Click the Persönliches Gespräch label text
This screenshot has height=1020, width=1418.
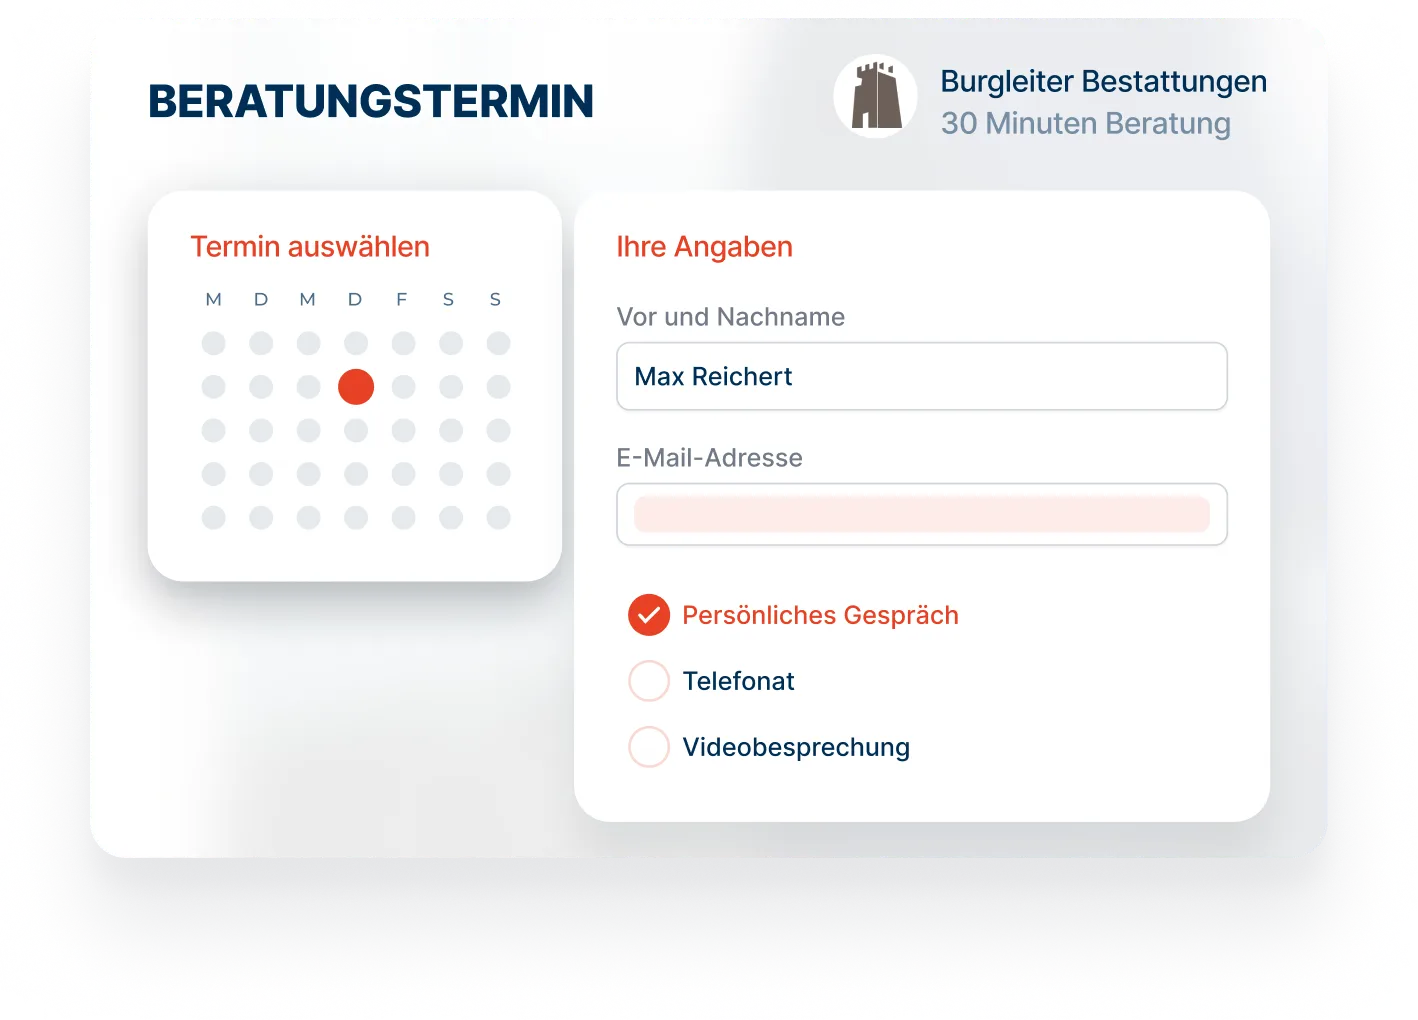coord(821,615)
